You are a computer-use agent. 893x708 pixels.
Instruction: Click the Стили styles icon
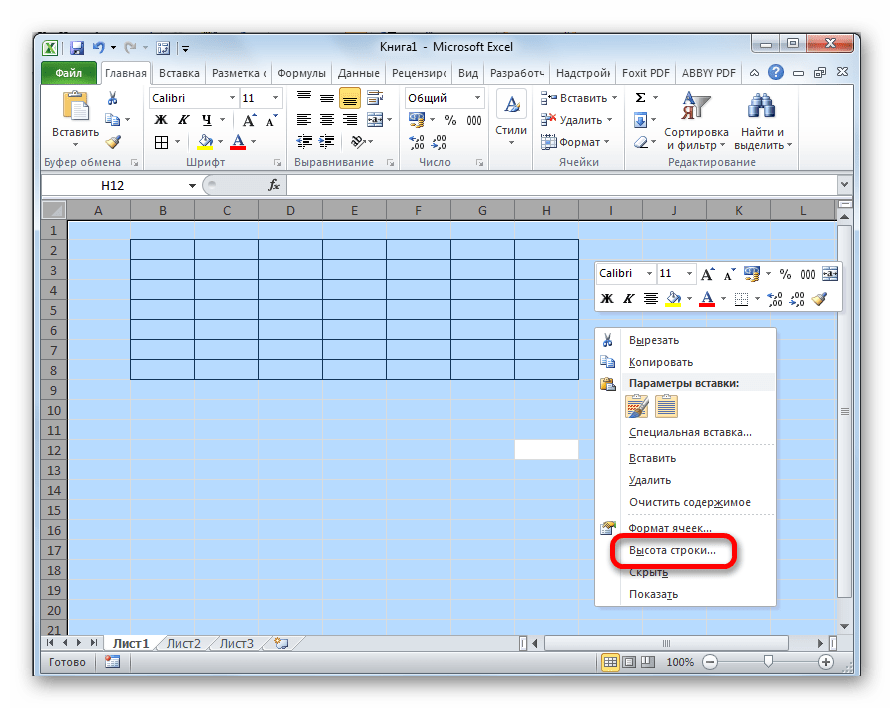pyautogui.click(x=511, y=104)
